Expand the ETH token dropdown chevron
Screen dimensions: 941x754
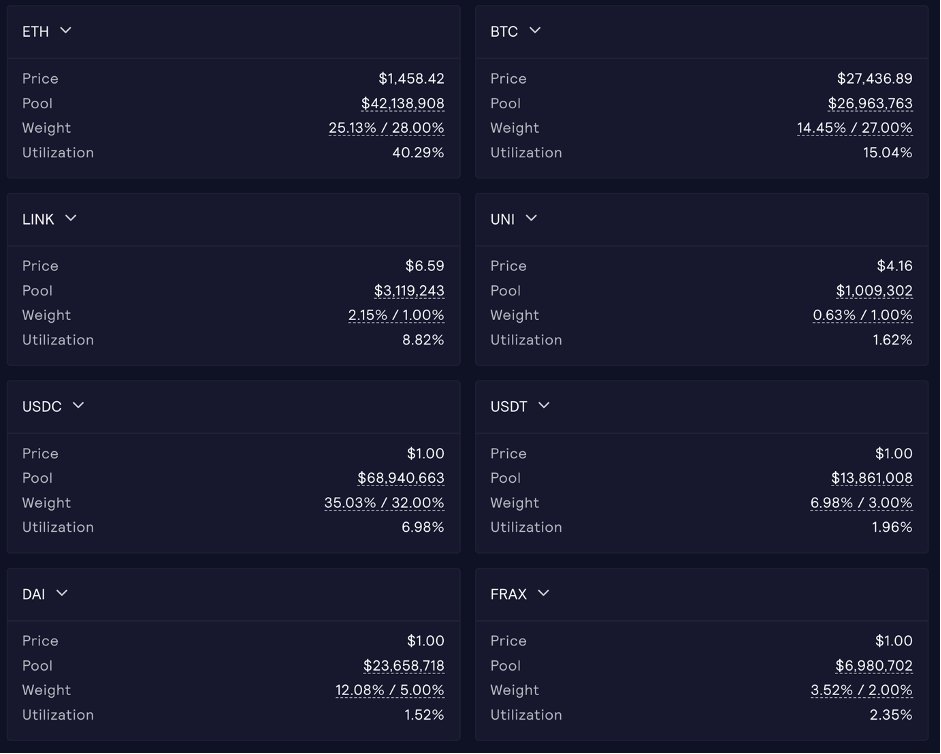(66, 31)
